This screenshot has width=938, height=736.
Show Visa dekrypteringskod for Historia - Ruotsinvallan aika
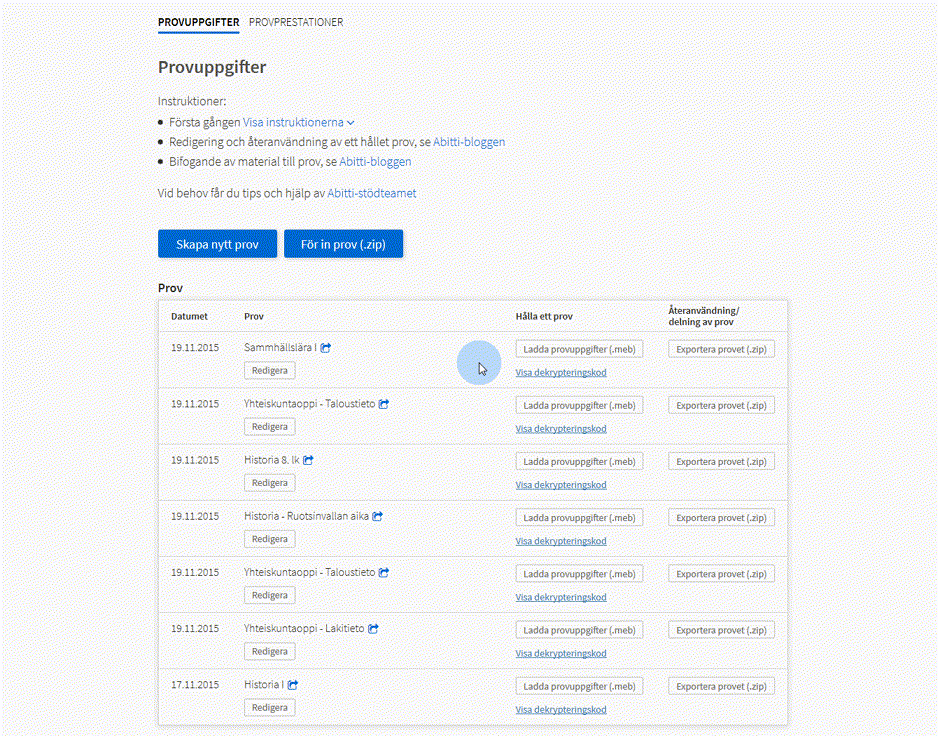(x=560, y=541)
